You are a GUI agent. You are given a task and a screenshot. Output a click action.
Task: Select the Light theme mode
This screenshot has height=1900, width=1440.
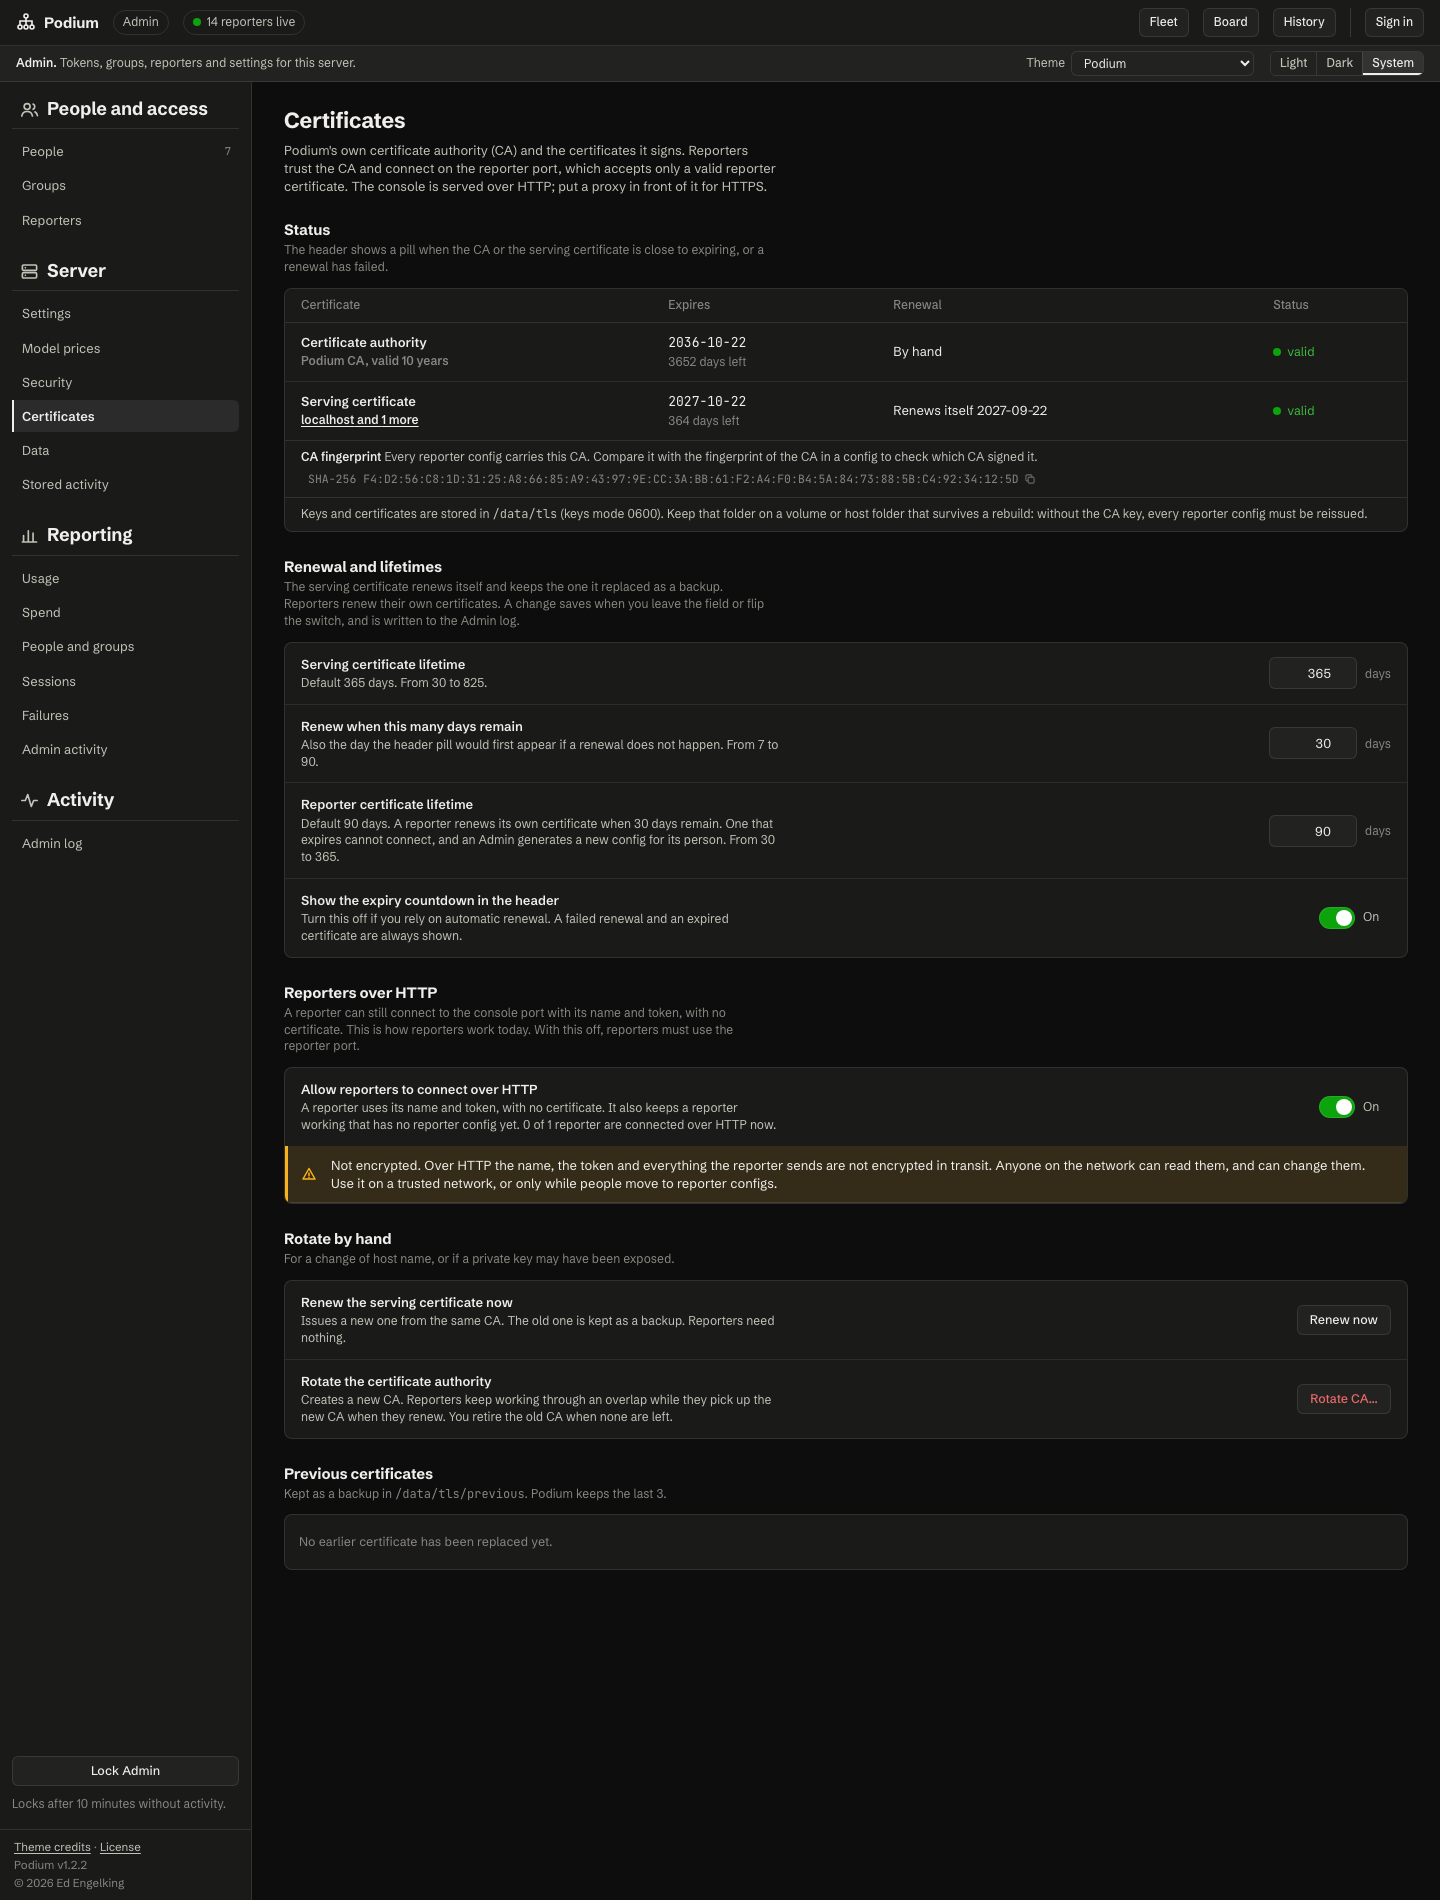tap(1293, 63)
